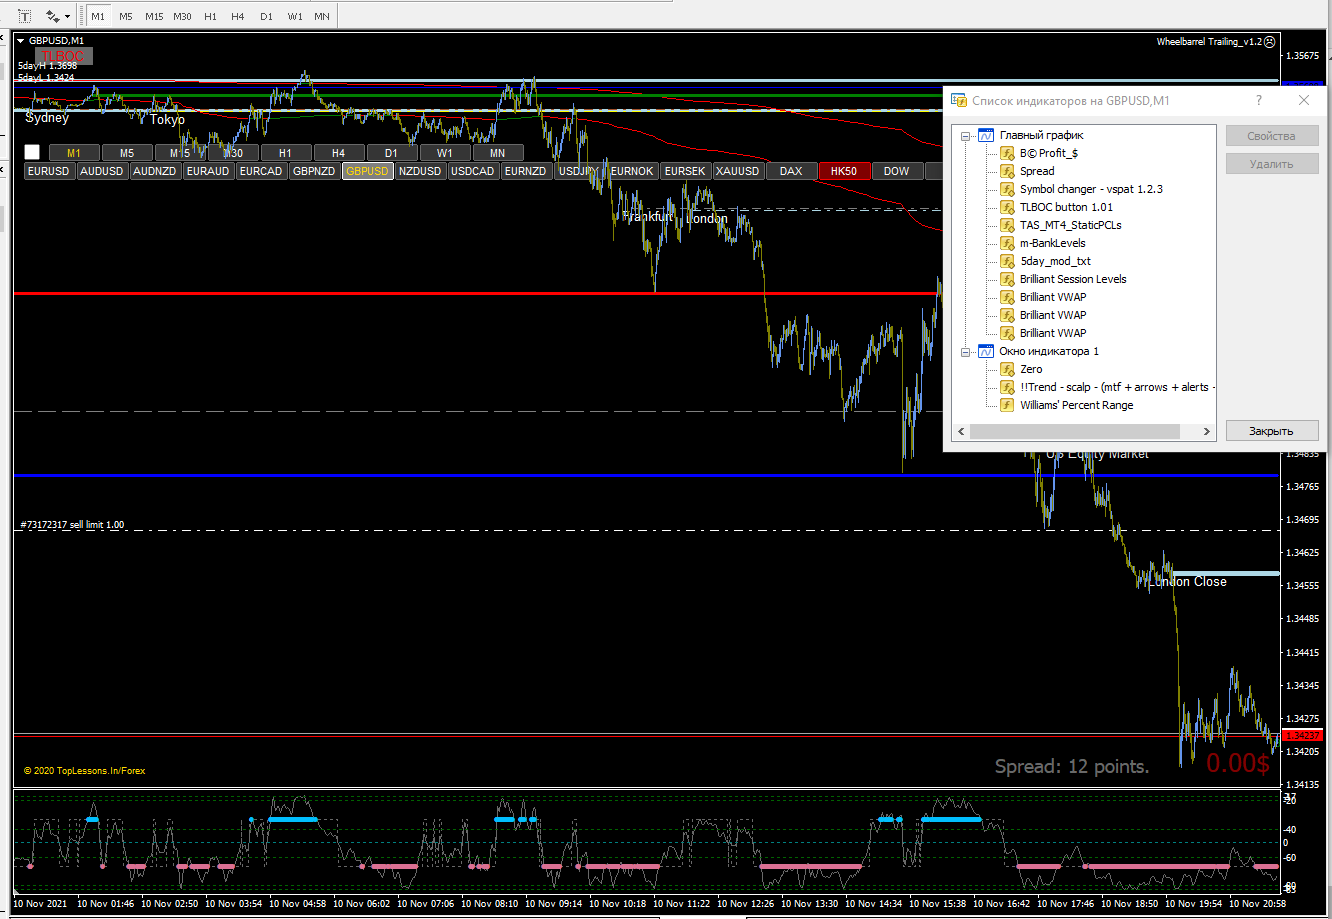Switch to W1 timeframe in the top toolbar
1332x919 pixels.
(x=295, y=16)
